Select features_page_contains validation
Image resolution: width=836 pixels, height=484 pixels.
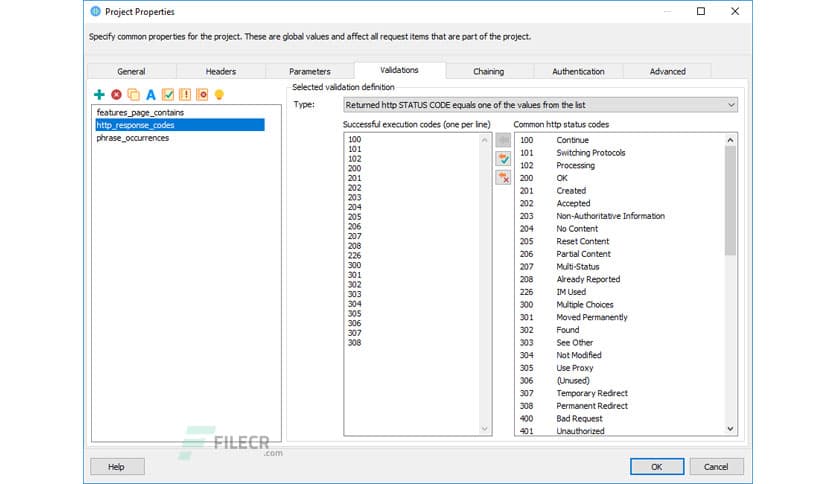tap(140, 113)
